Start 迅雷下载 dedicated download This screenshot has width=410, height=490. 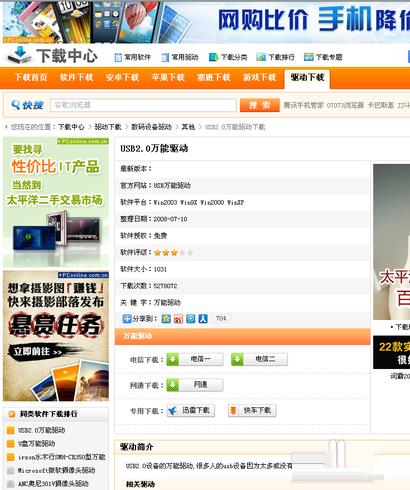tap(191, 410)
